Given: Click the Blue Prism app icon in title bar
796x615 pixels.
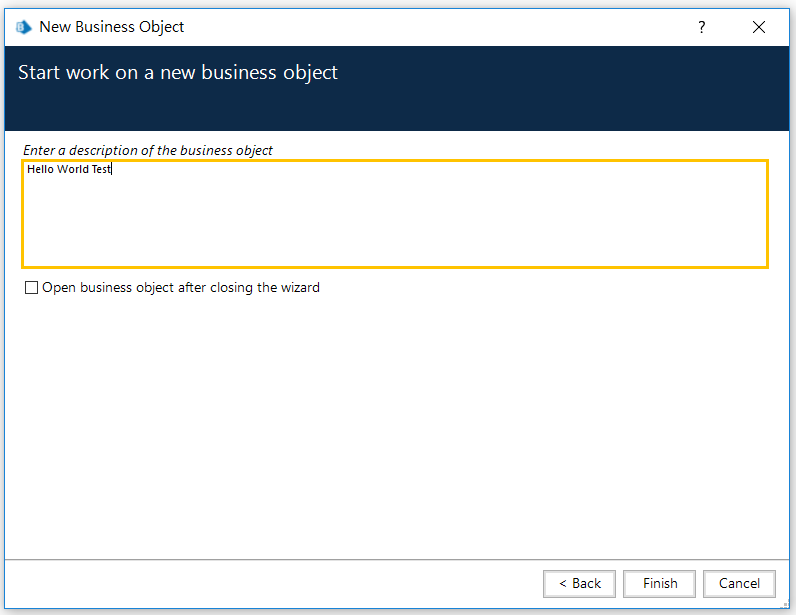Looking at the screenshot, I should [x=23, y=28].
